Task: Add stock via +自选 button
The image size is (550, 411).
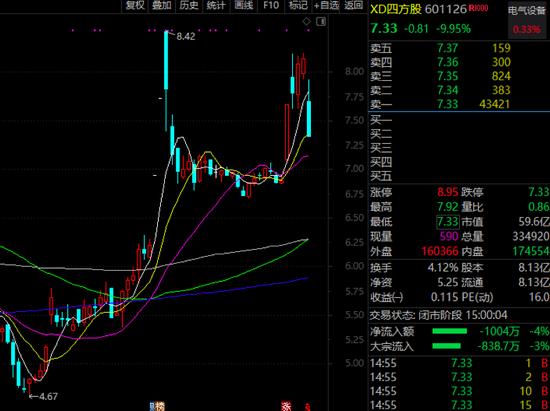Action: click(326, 5)
